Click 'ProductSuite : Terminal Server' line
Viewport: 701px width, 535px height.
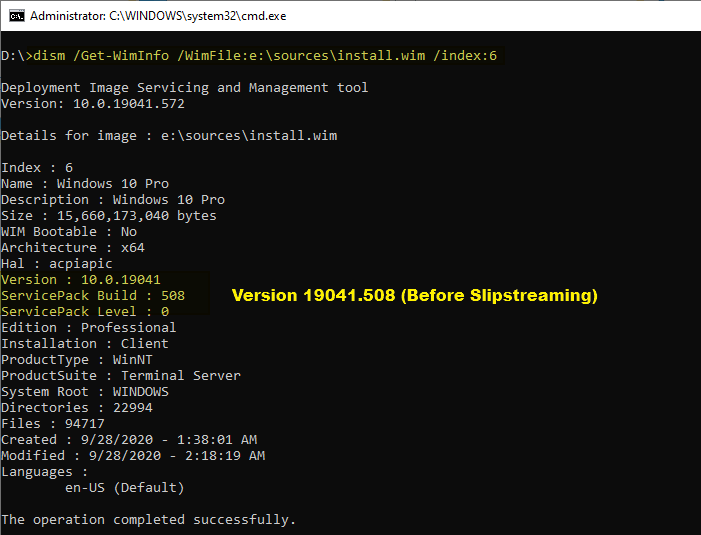pyautogui.click(x=121, y=375)
